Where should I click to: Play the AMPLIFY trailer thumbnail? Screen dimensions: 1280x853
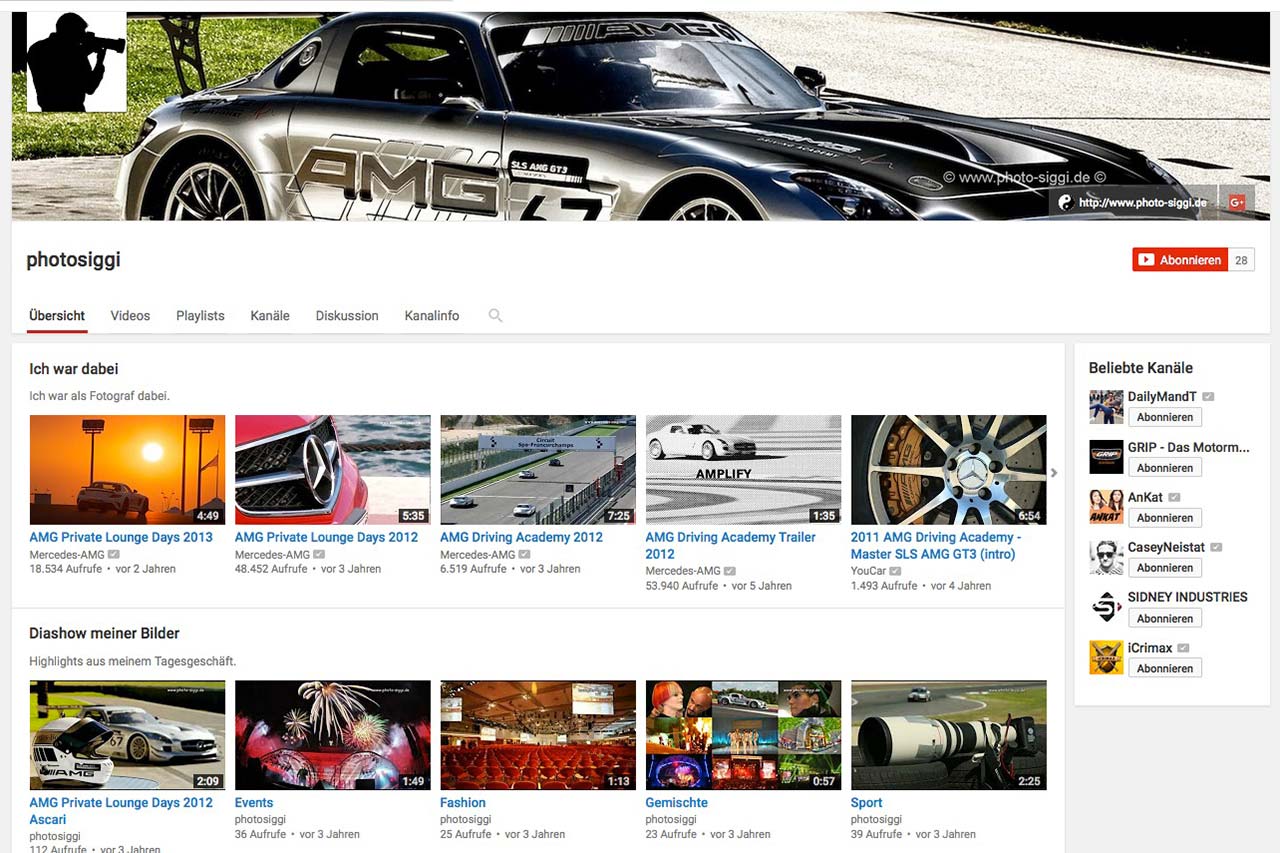click(x=743, y=470)
